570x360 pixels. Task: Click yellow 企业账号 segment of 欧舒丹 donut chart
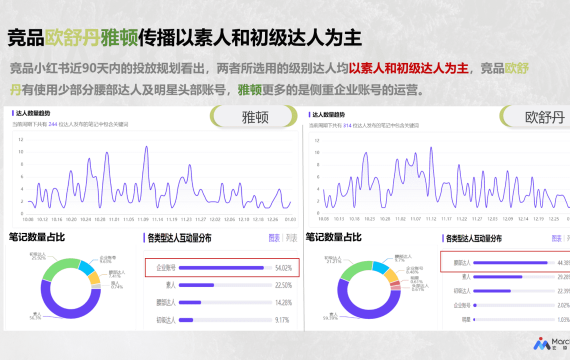(392, 276)
